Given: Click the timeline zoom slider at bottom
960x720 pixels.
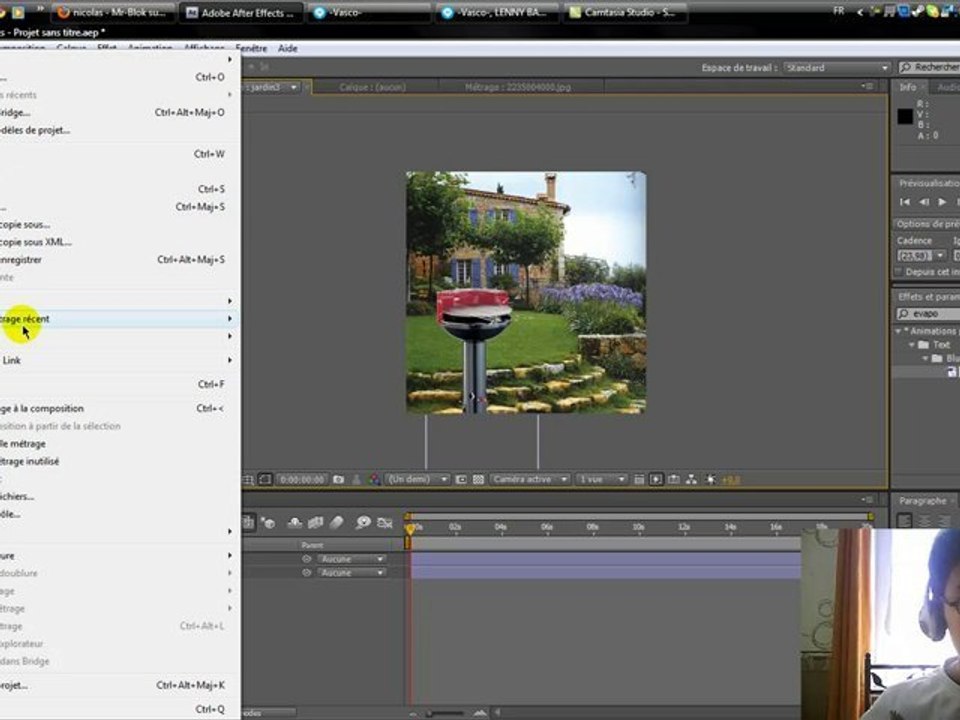Looking at the screenshot, I should 445,713.
